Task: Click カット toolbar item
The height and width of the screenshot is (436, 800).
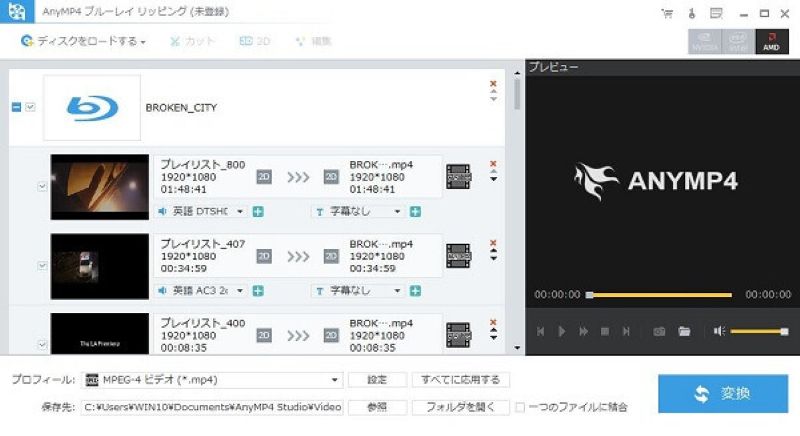Action: [x=193, y=41]
